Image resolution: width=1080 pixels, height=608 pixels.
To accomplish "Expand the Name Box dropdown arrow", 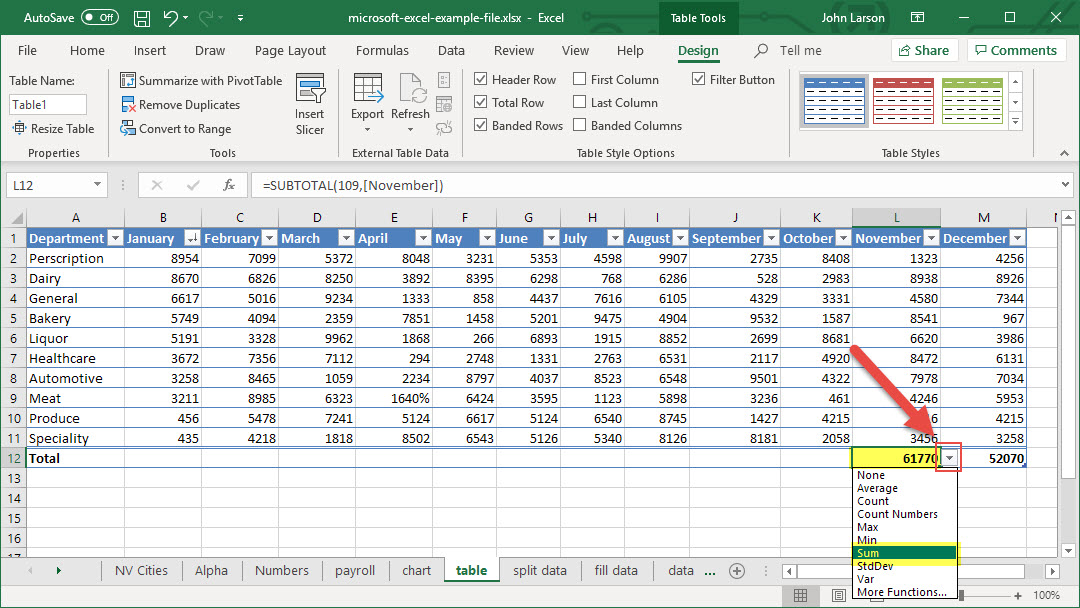I will tap(97, 185).
